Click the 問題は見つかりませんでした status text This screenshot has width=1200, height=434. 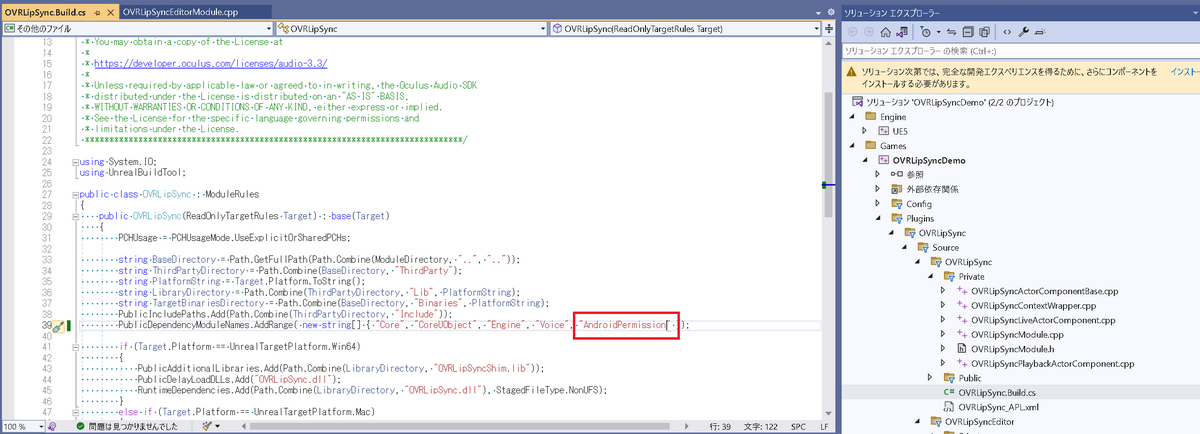coord(134,426)
